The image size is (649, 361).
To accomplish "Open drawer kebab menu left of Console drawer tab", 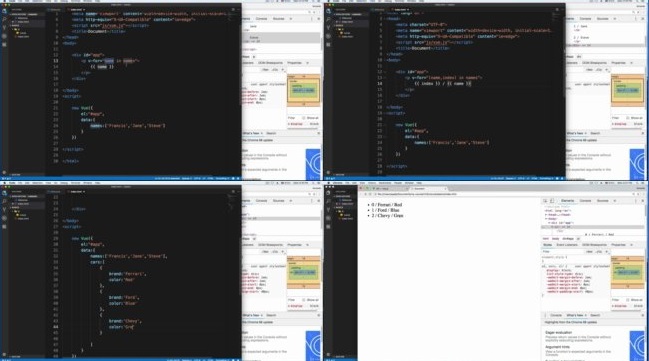I will tap(546, 315).
